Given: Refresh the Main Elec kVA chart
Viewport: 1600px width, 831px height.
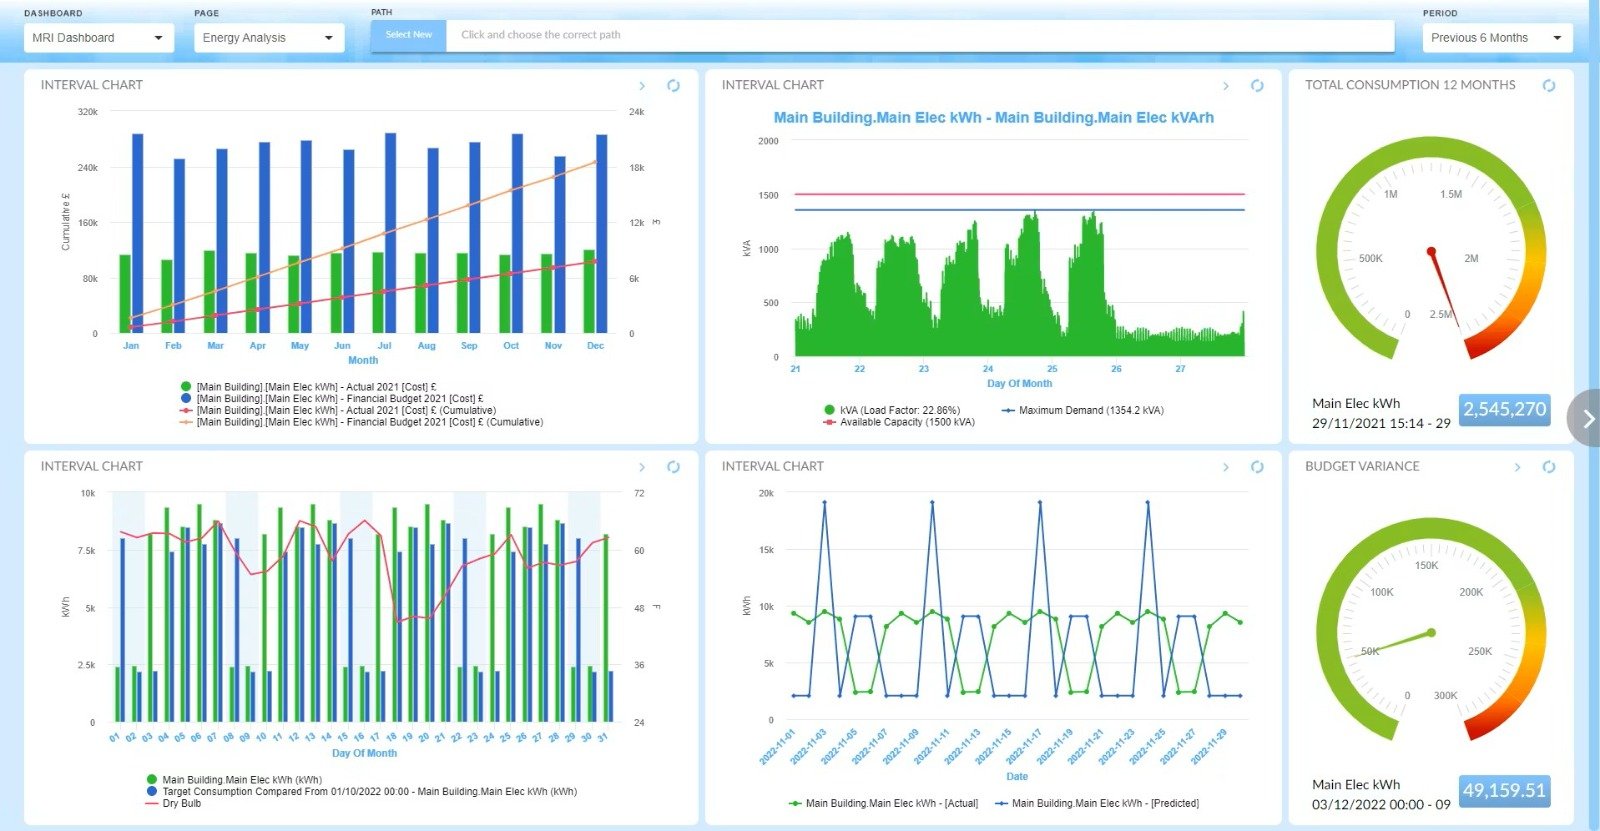Looking at the screenshot, I should point(1257,86).
